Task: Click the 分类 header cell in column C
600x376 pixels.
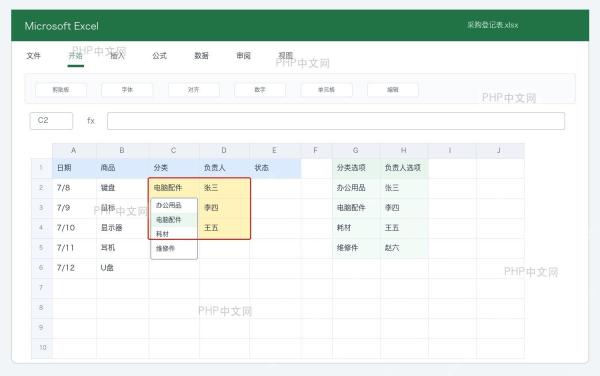Action: 174,168
